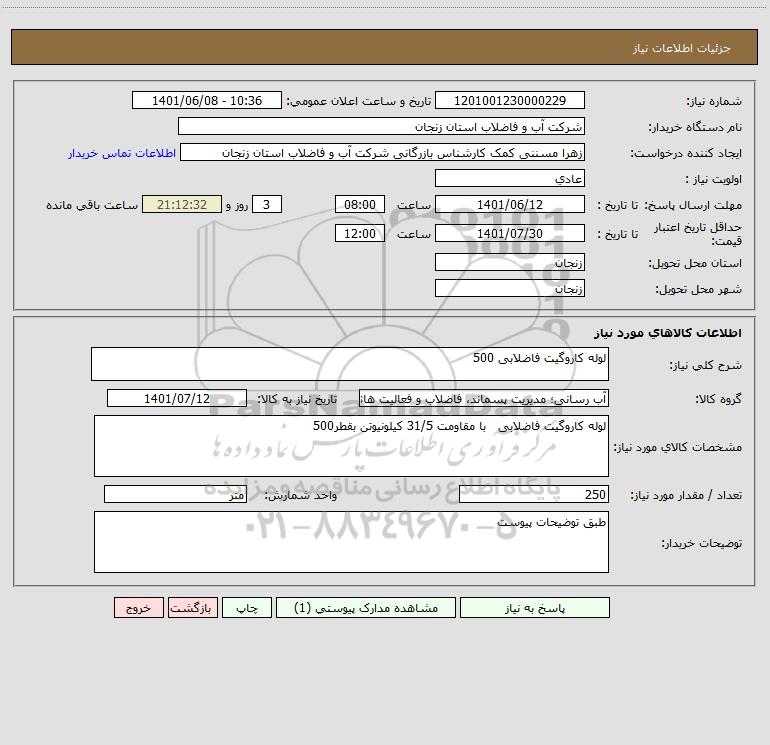Click label 'حداقل تاریخ اعتبار قیمت'

pyautogui.click(x=698, y=234)
